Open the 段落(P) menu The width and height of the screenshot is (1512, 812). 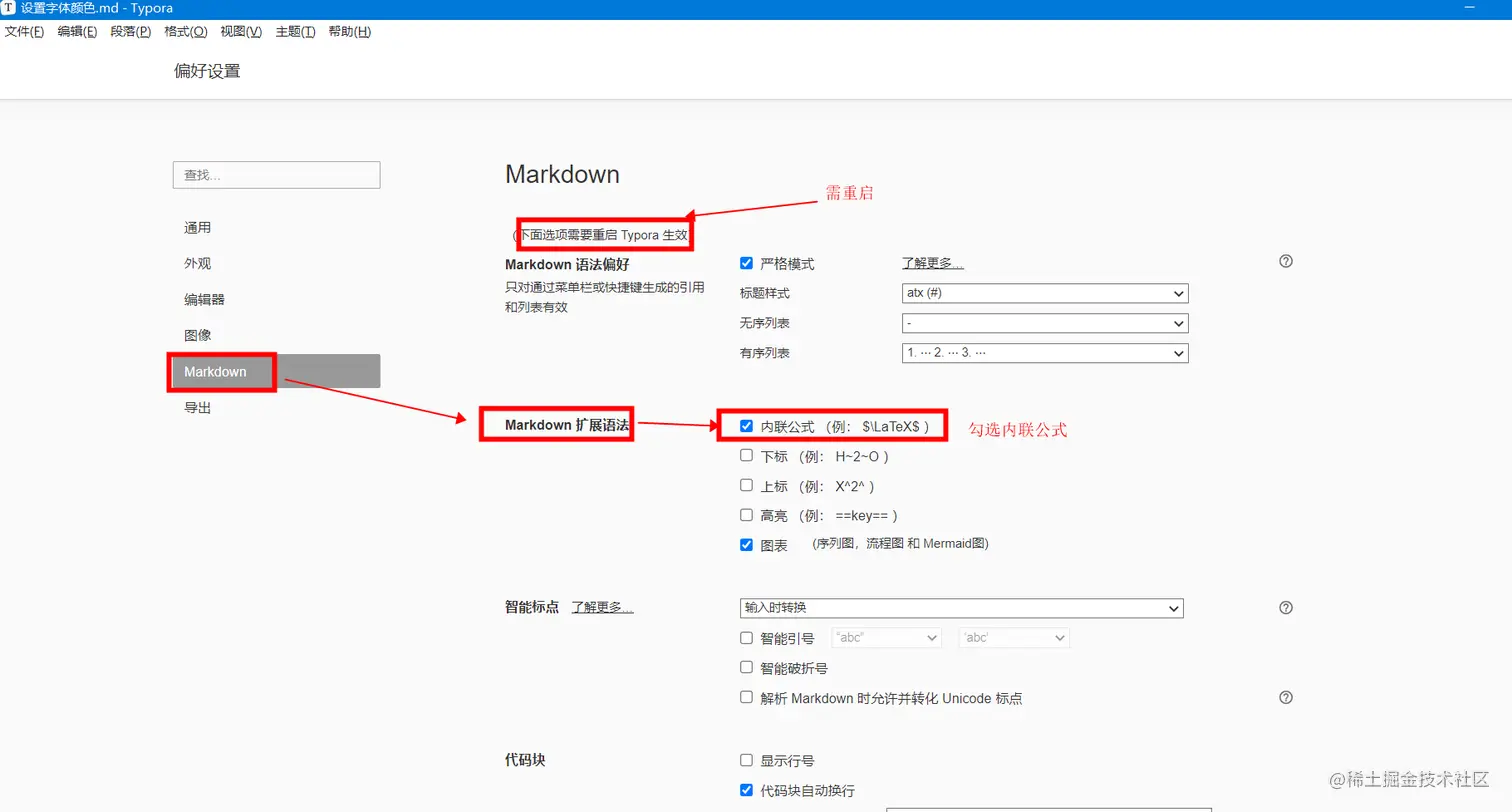click(x=130, y=32)
